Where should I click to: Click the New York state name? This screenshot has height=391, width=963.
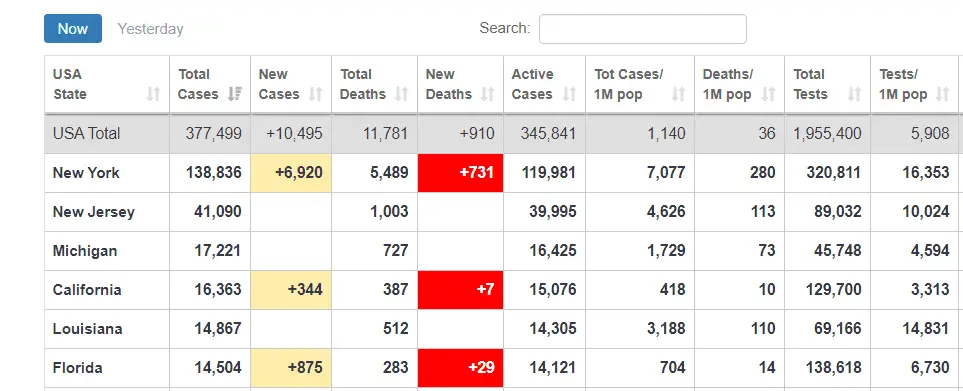(86, 172)
